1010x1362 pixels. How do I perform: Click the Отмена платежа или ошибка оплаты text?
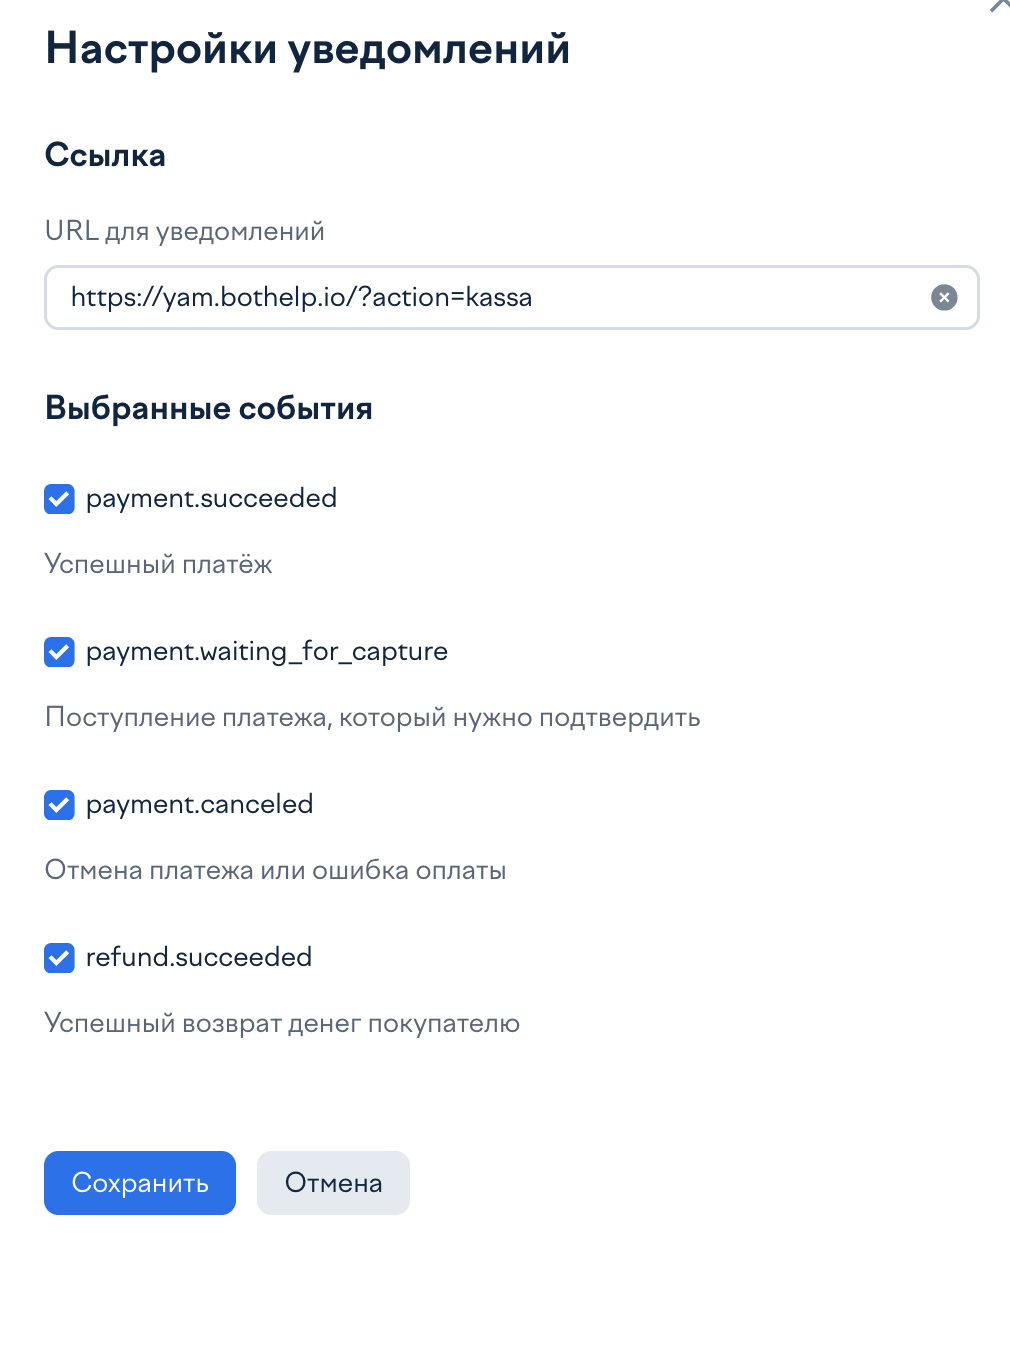tap(276, 870)
